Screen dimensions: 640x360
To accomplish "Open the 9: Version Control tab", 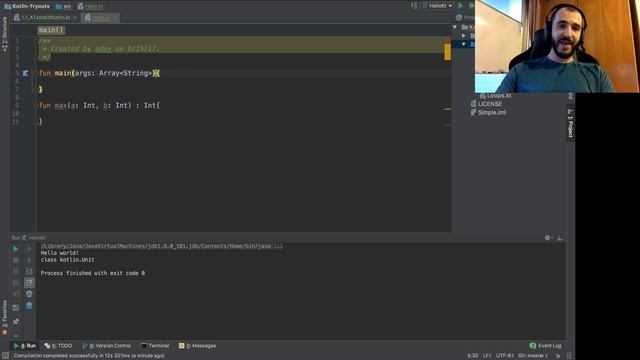I will [107, 346].
